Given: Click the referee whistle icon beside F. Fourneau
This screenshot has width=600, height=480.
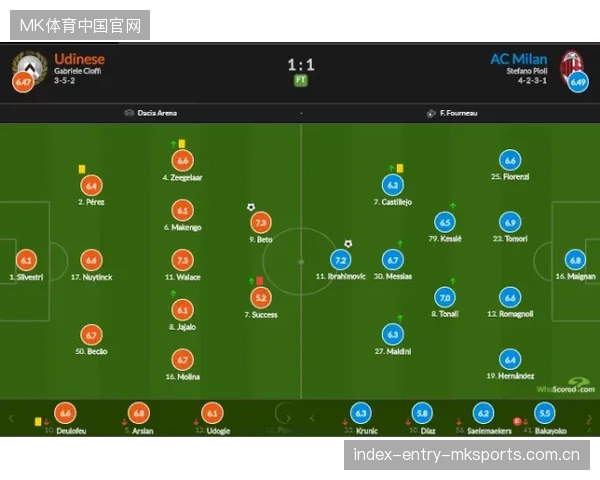Looking at the screenshot, I should [431, 113].
